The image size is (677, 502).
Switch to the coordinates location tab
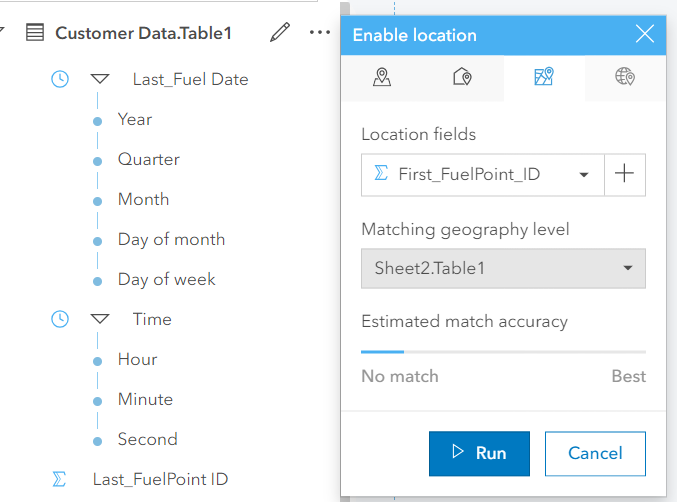(381, 77)
